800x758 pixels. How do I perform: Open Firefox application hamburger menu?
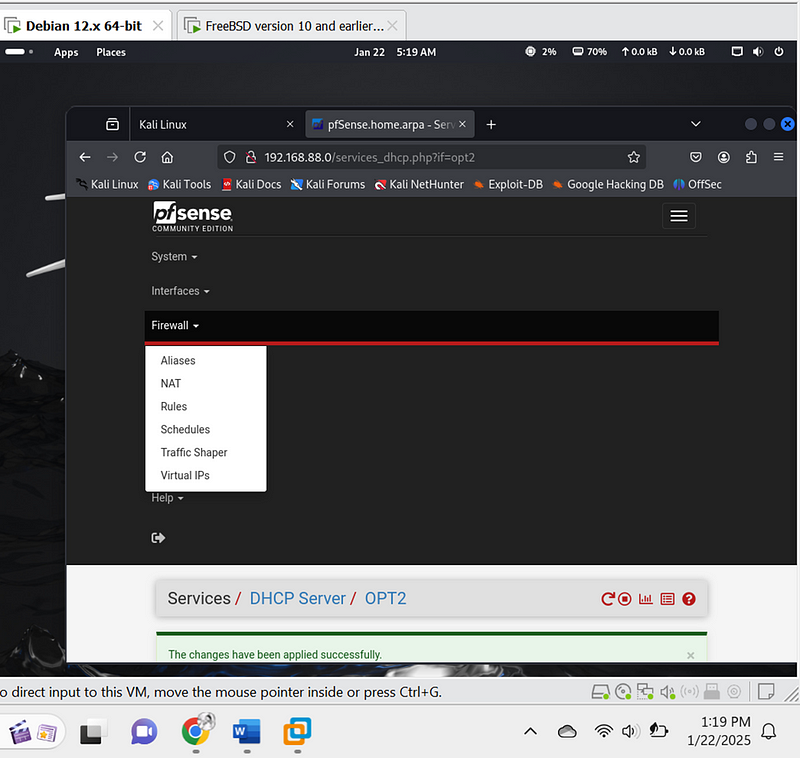coord(779,157)
